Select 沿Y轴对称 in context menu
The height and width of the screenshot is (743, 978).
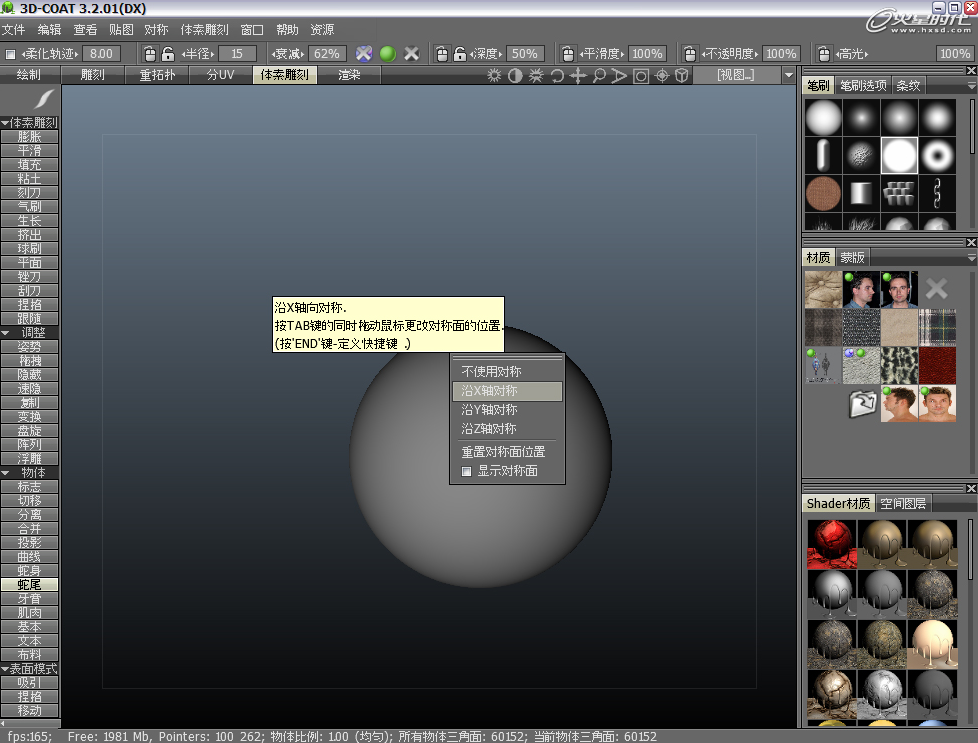(x=489, y=410)
